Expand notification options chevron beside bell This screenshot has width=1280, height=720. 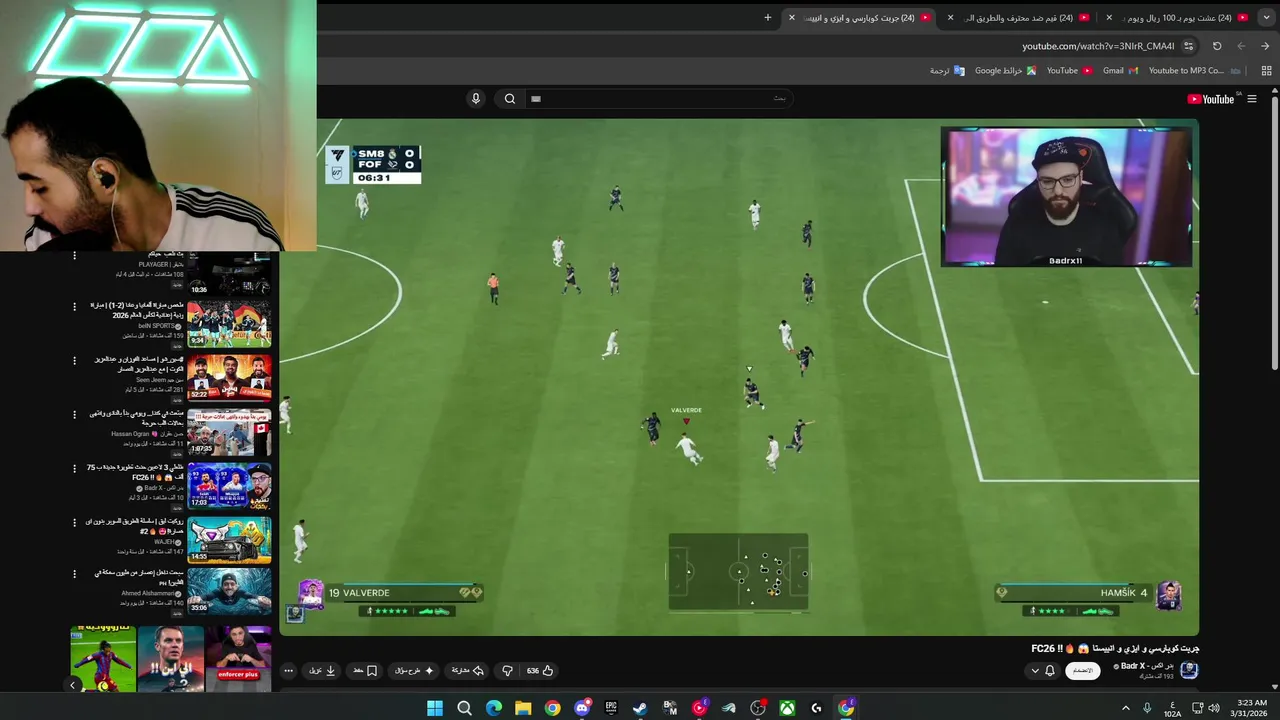(1035, 671)
